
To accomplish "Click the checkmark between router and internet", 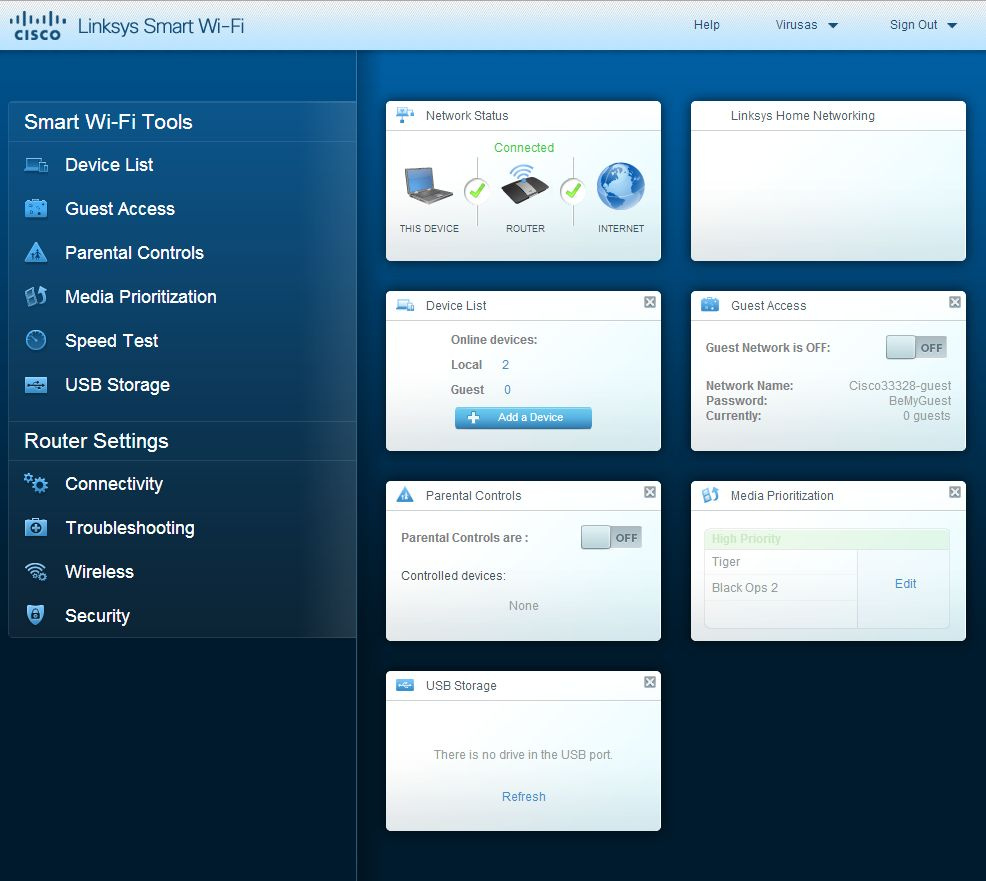I will pyautogui.click(x=573, y=191).
